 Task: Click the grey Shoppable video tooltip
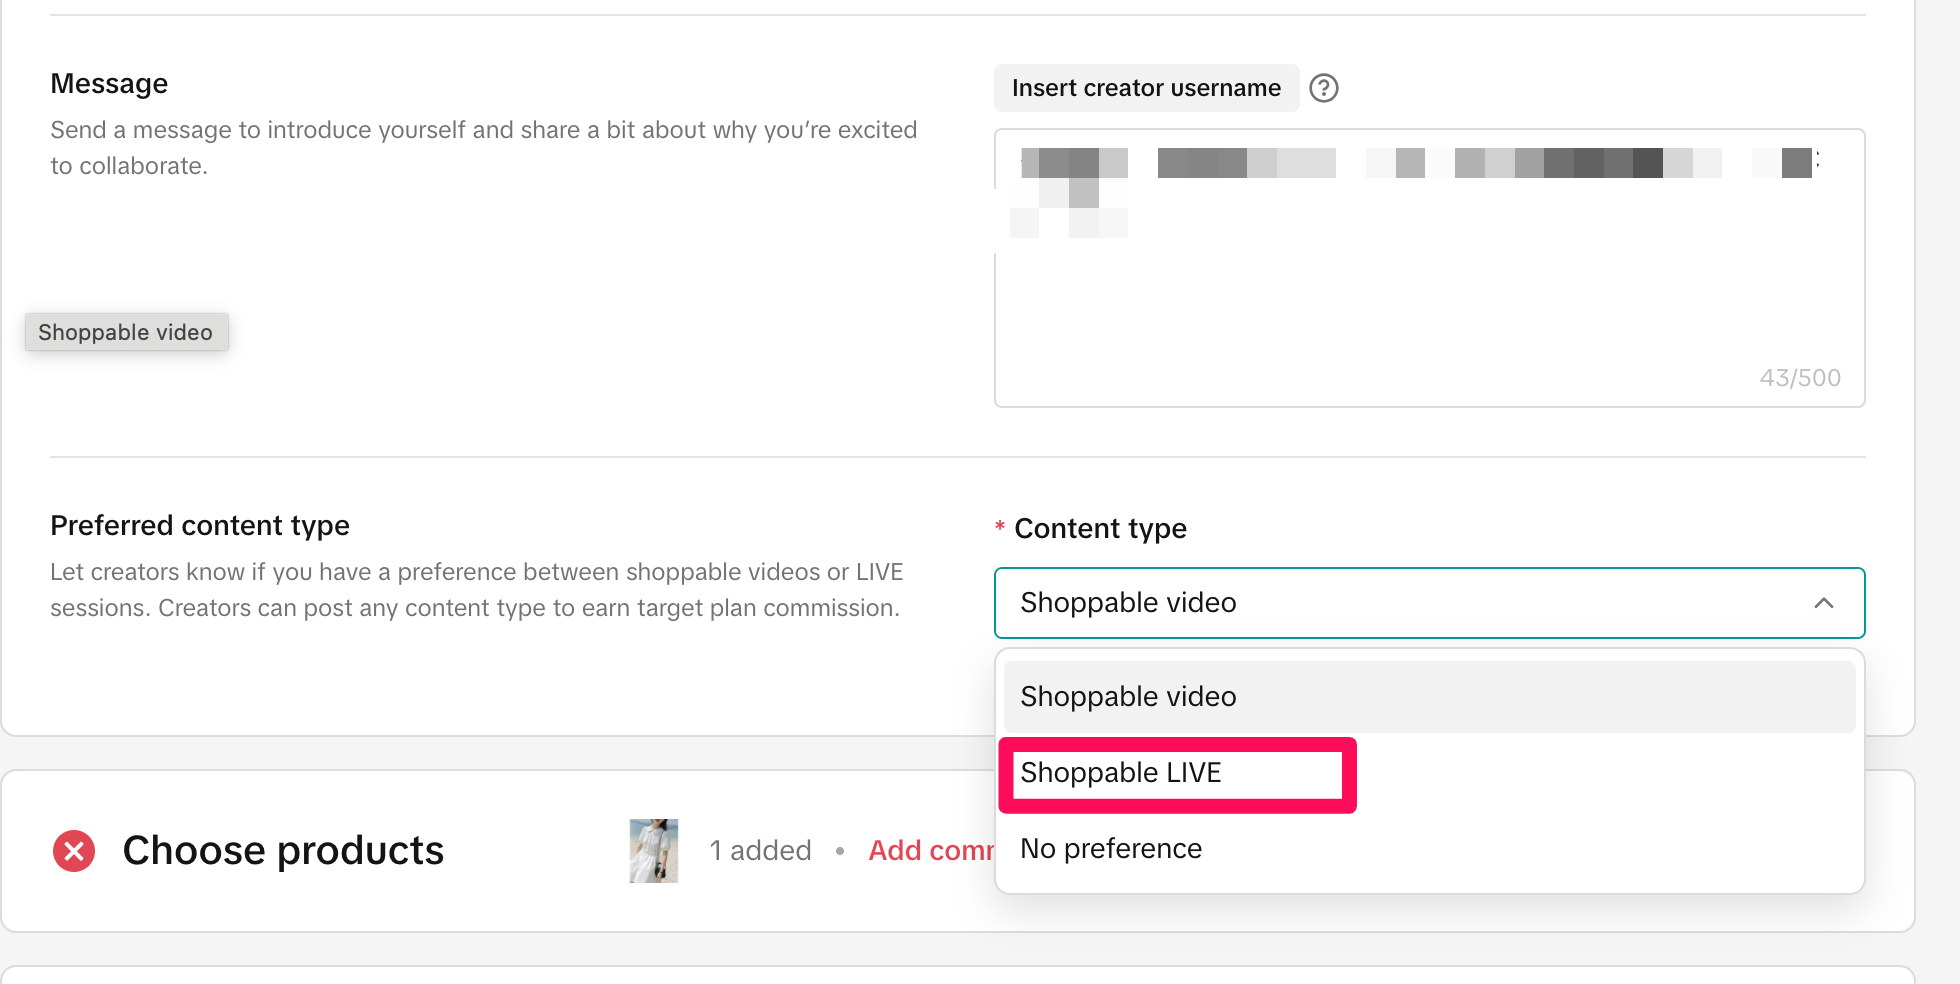126,332
